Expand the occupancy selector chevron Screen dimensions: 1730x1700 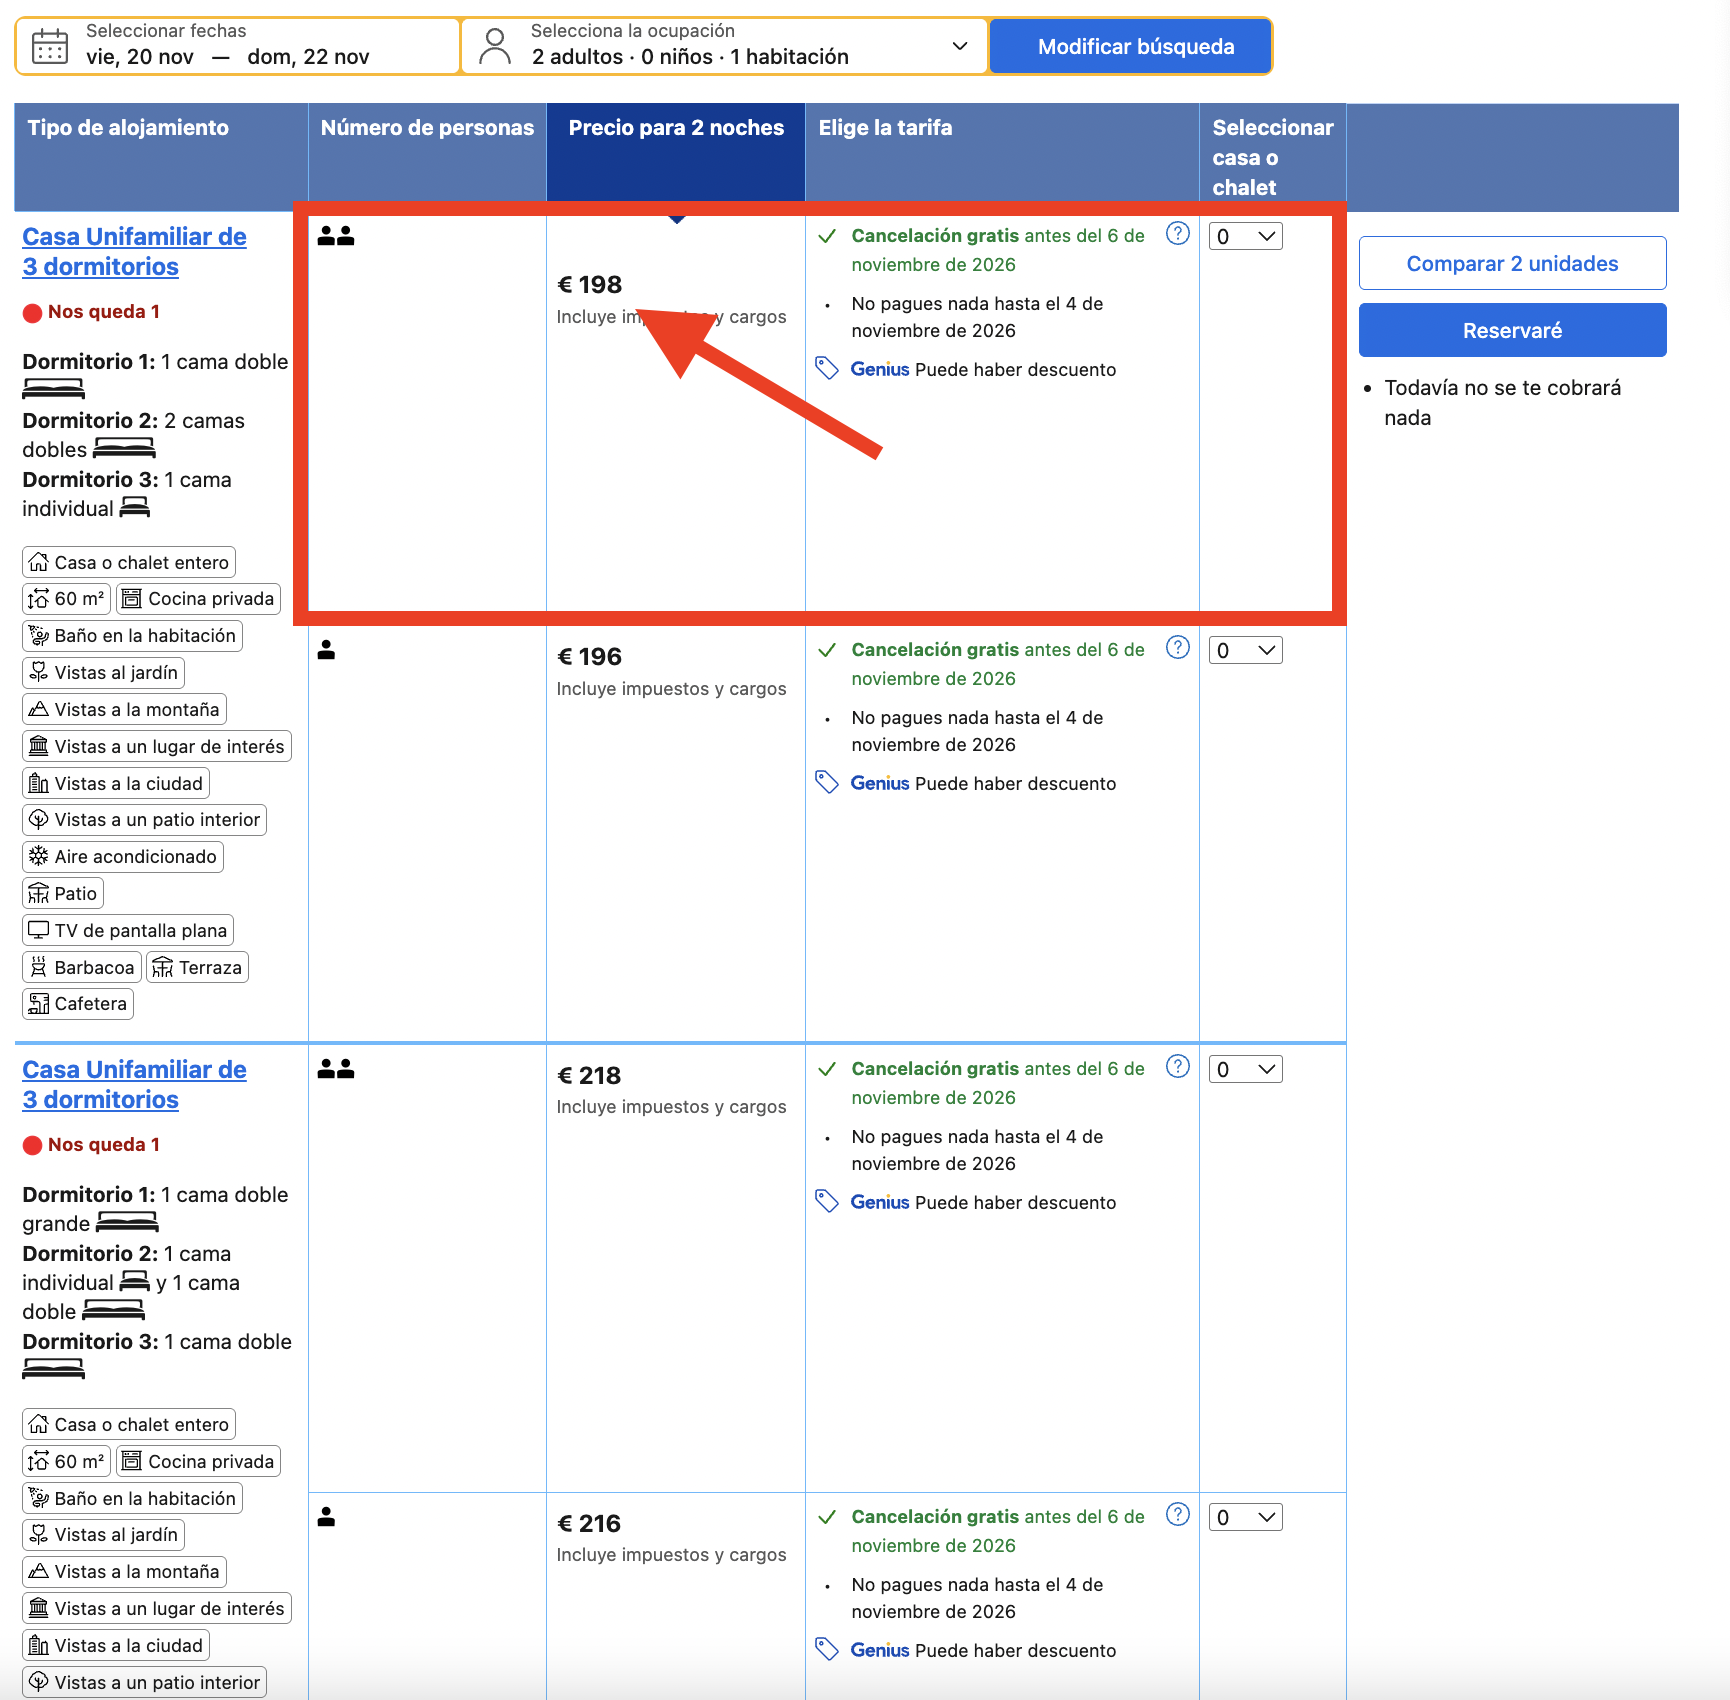[x=960, y=46]
